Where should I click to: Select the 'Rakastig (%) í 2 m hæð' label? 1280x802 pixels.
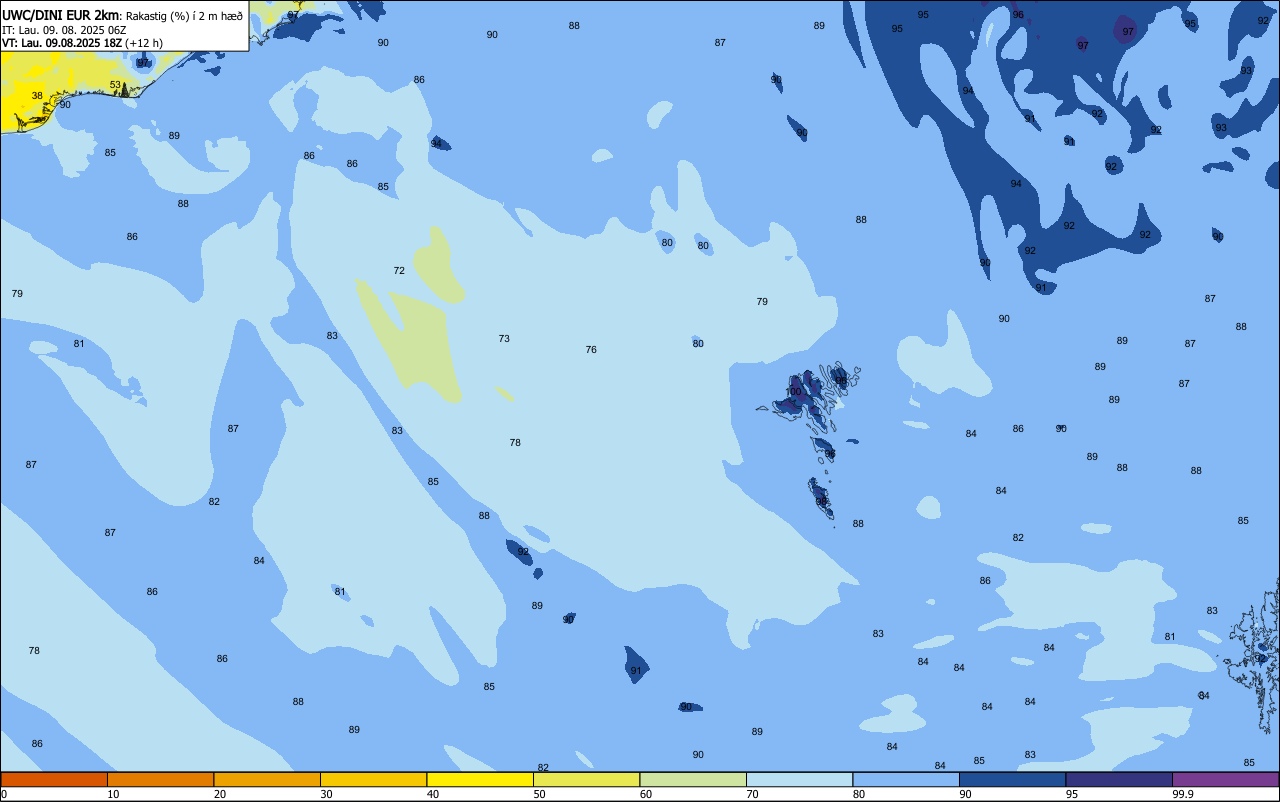click(x=184, y=16)
